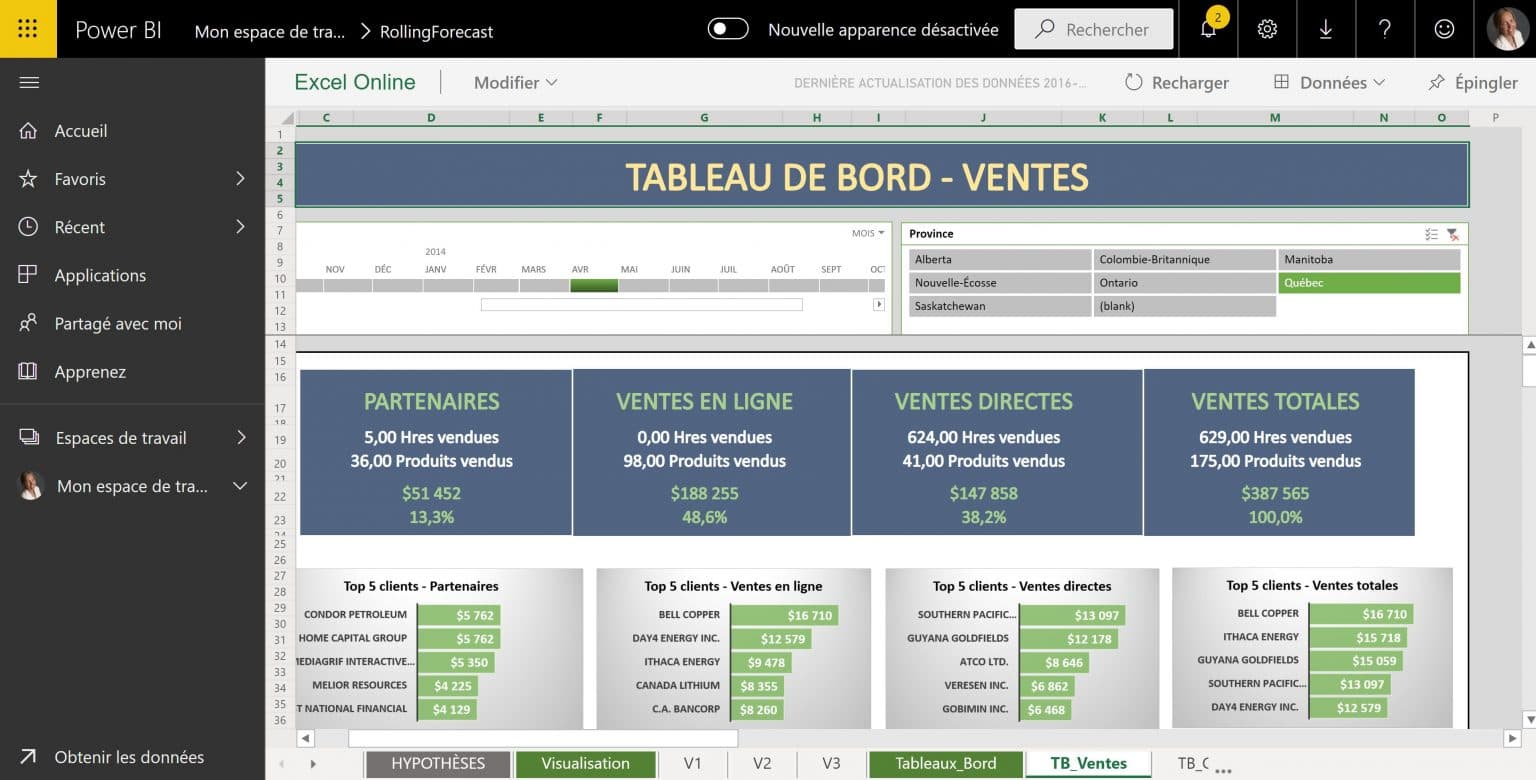The image size is (1536, 780).
Task: Click the download icon in the top bar
Action: click(x=1326, y=29)
